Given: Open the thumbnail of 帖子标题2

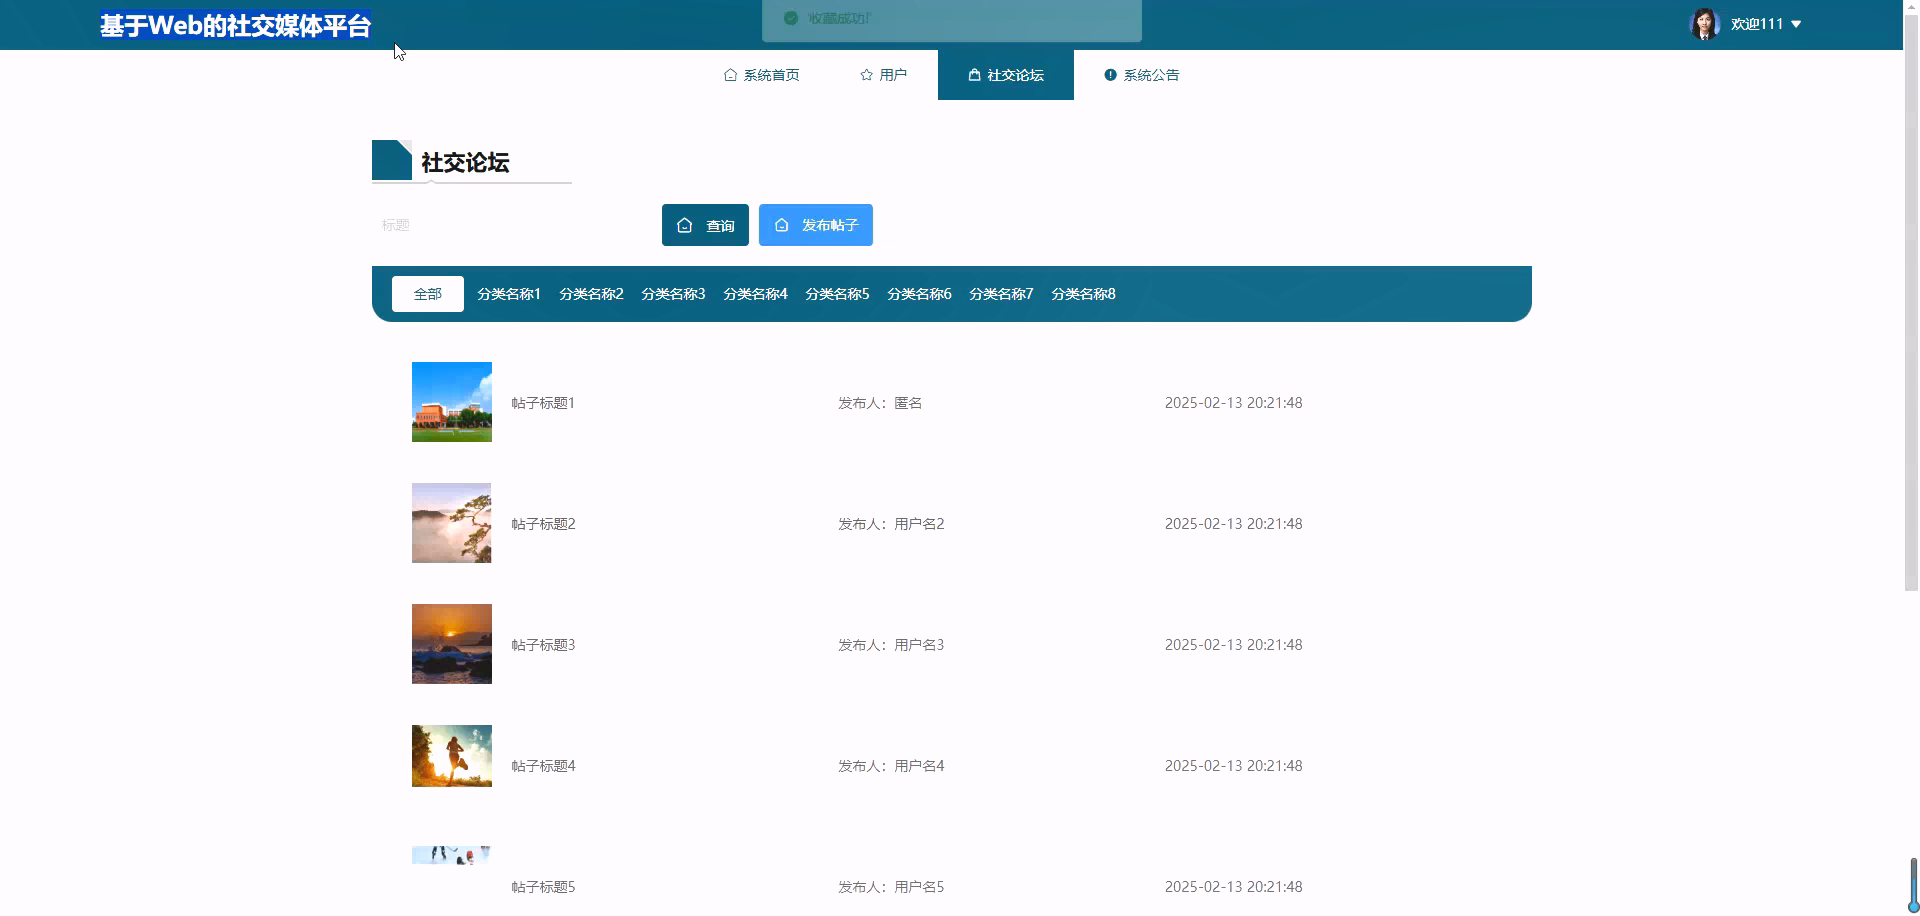Looking at the screenshot, I should pos(452,523).
